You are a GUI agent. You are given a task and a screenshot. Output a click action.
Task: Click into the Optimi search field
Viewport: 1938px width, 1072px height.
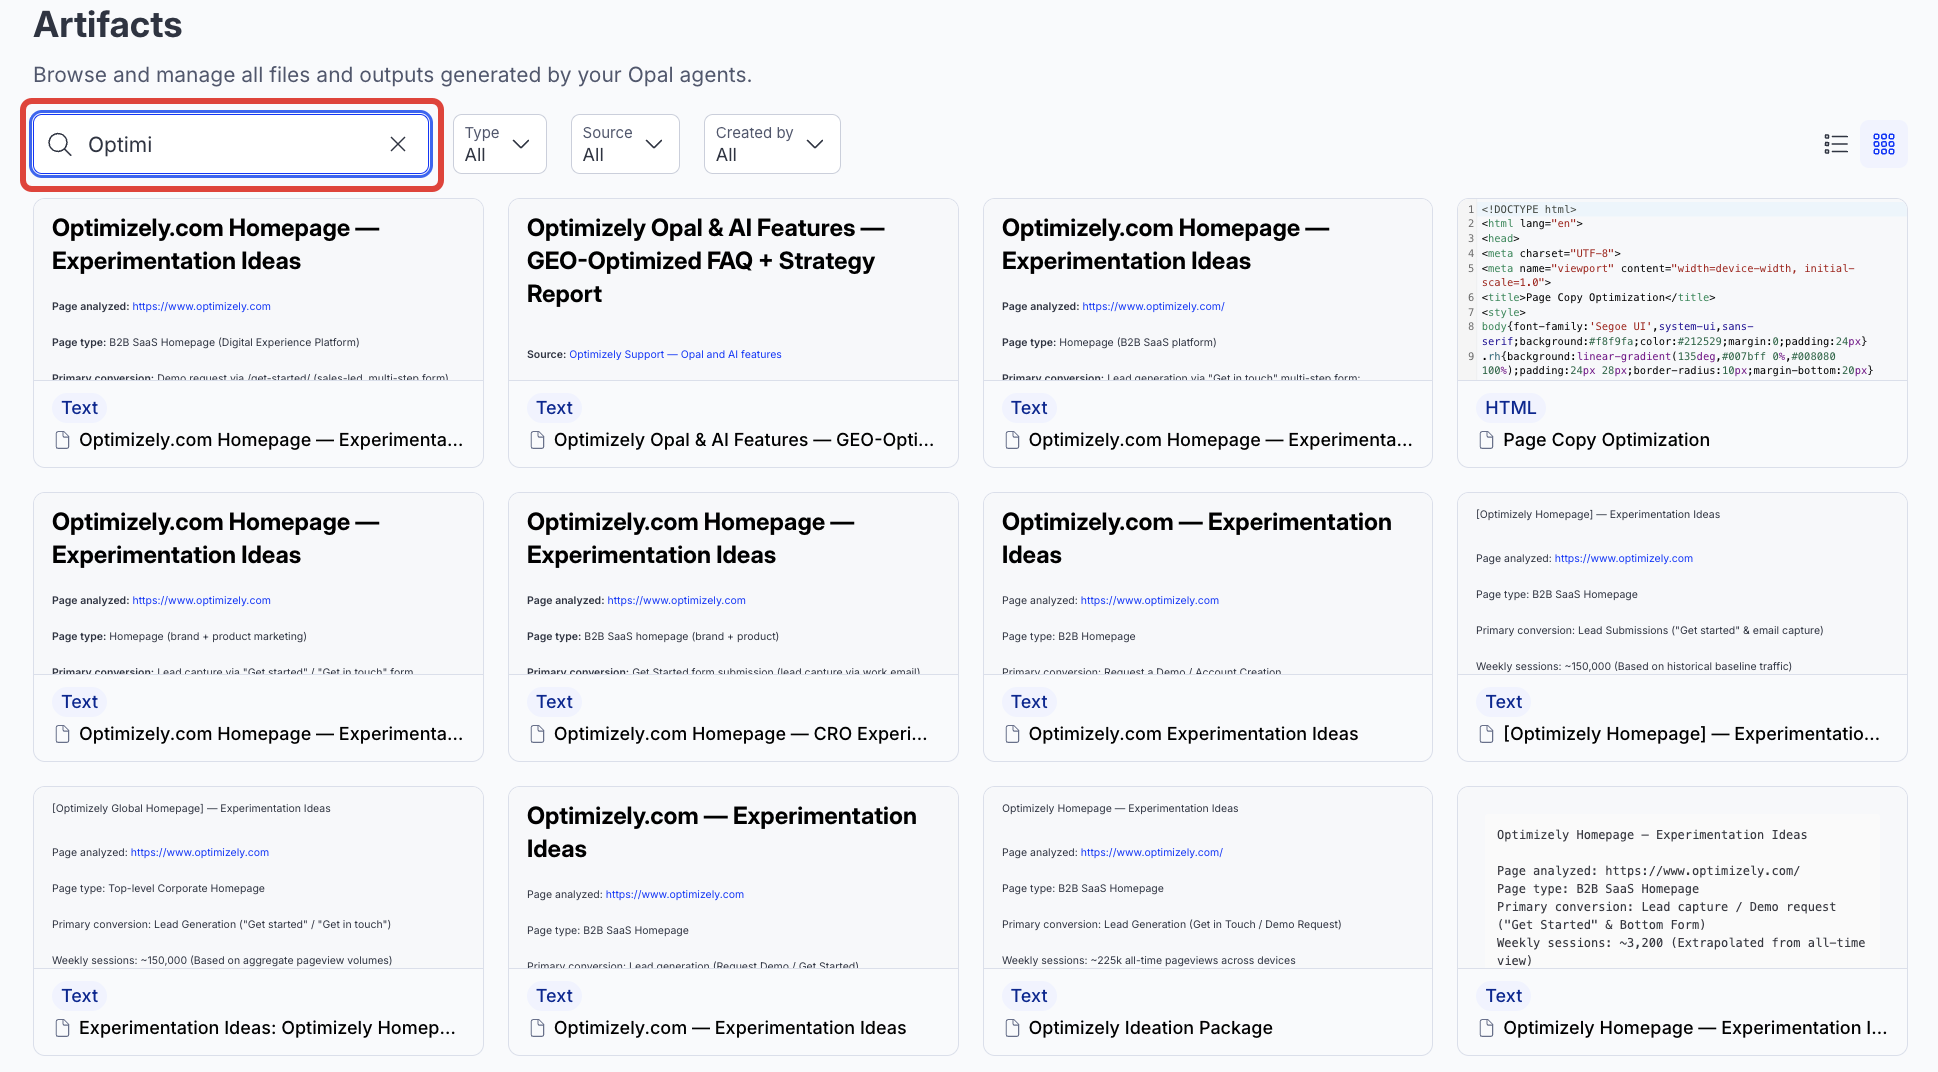(231, 144)
